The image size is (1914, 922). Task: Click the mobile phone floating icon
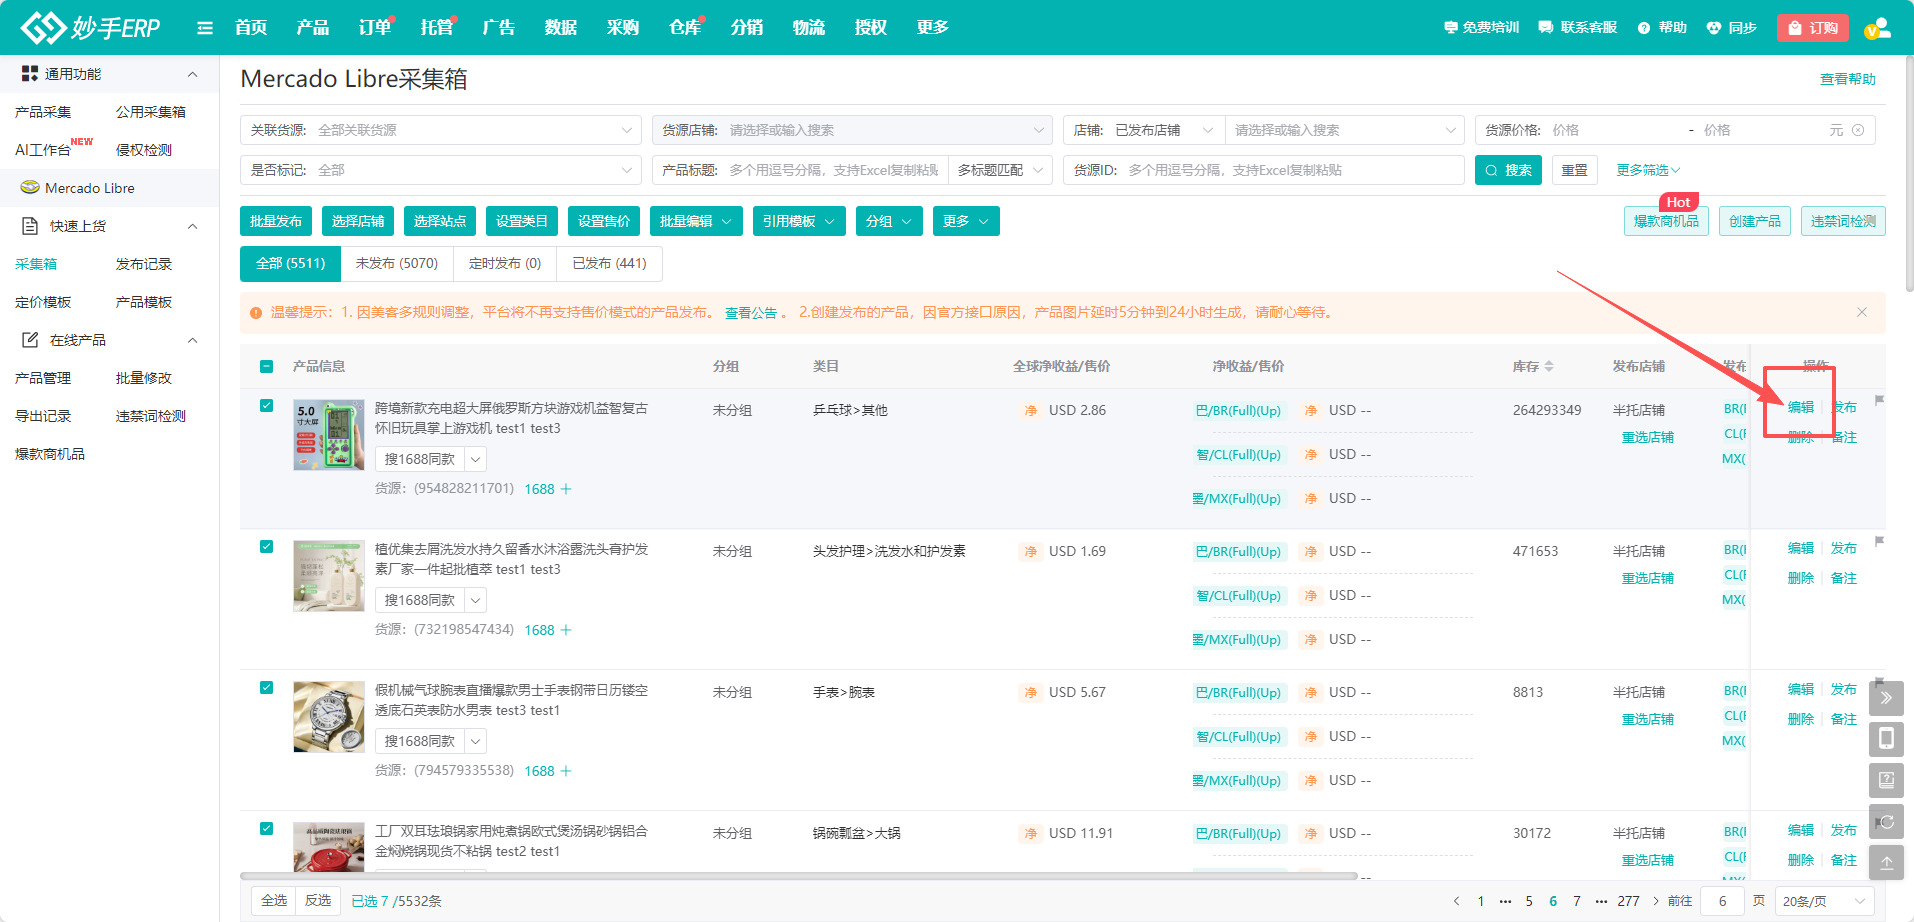(1885, 739)
